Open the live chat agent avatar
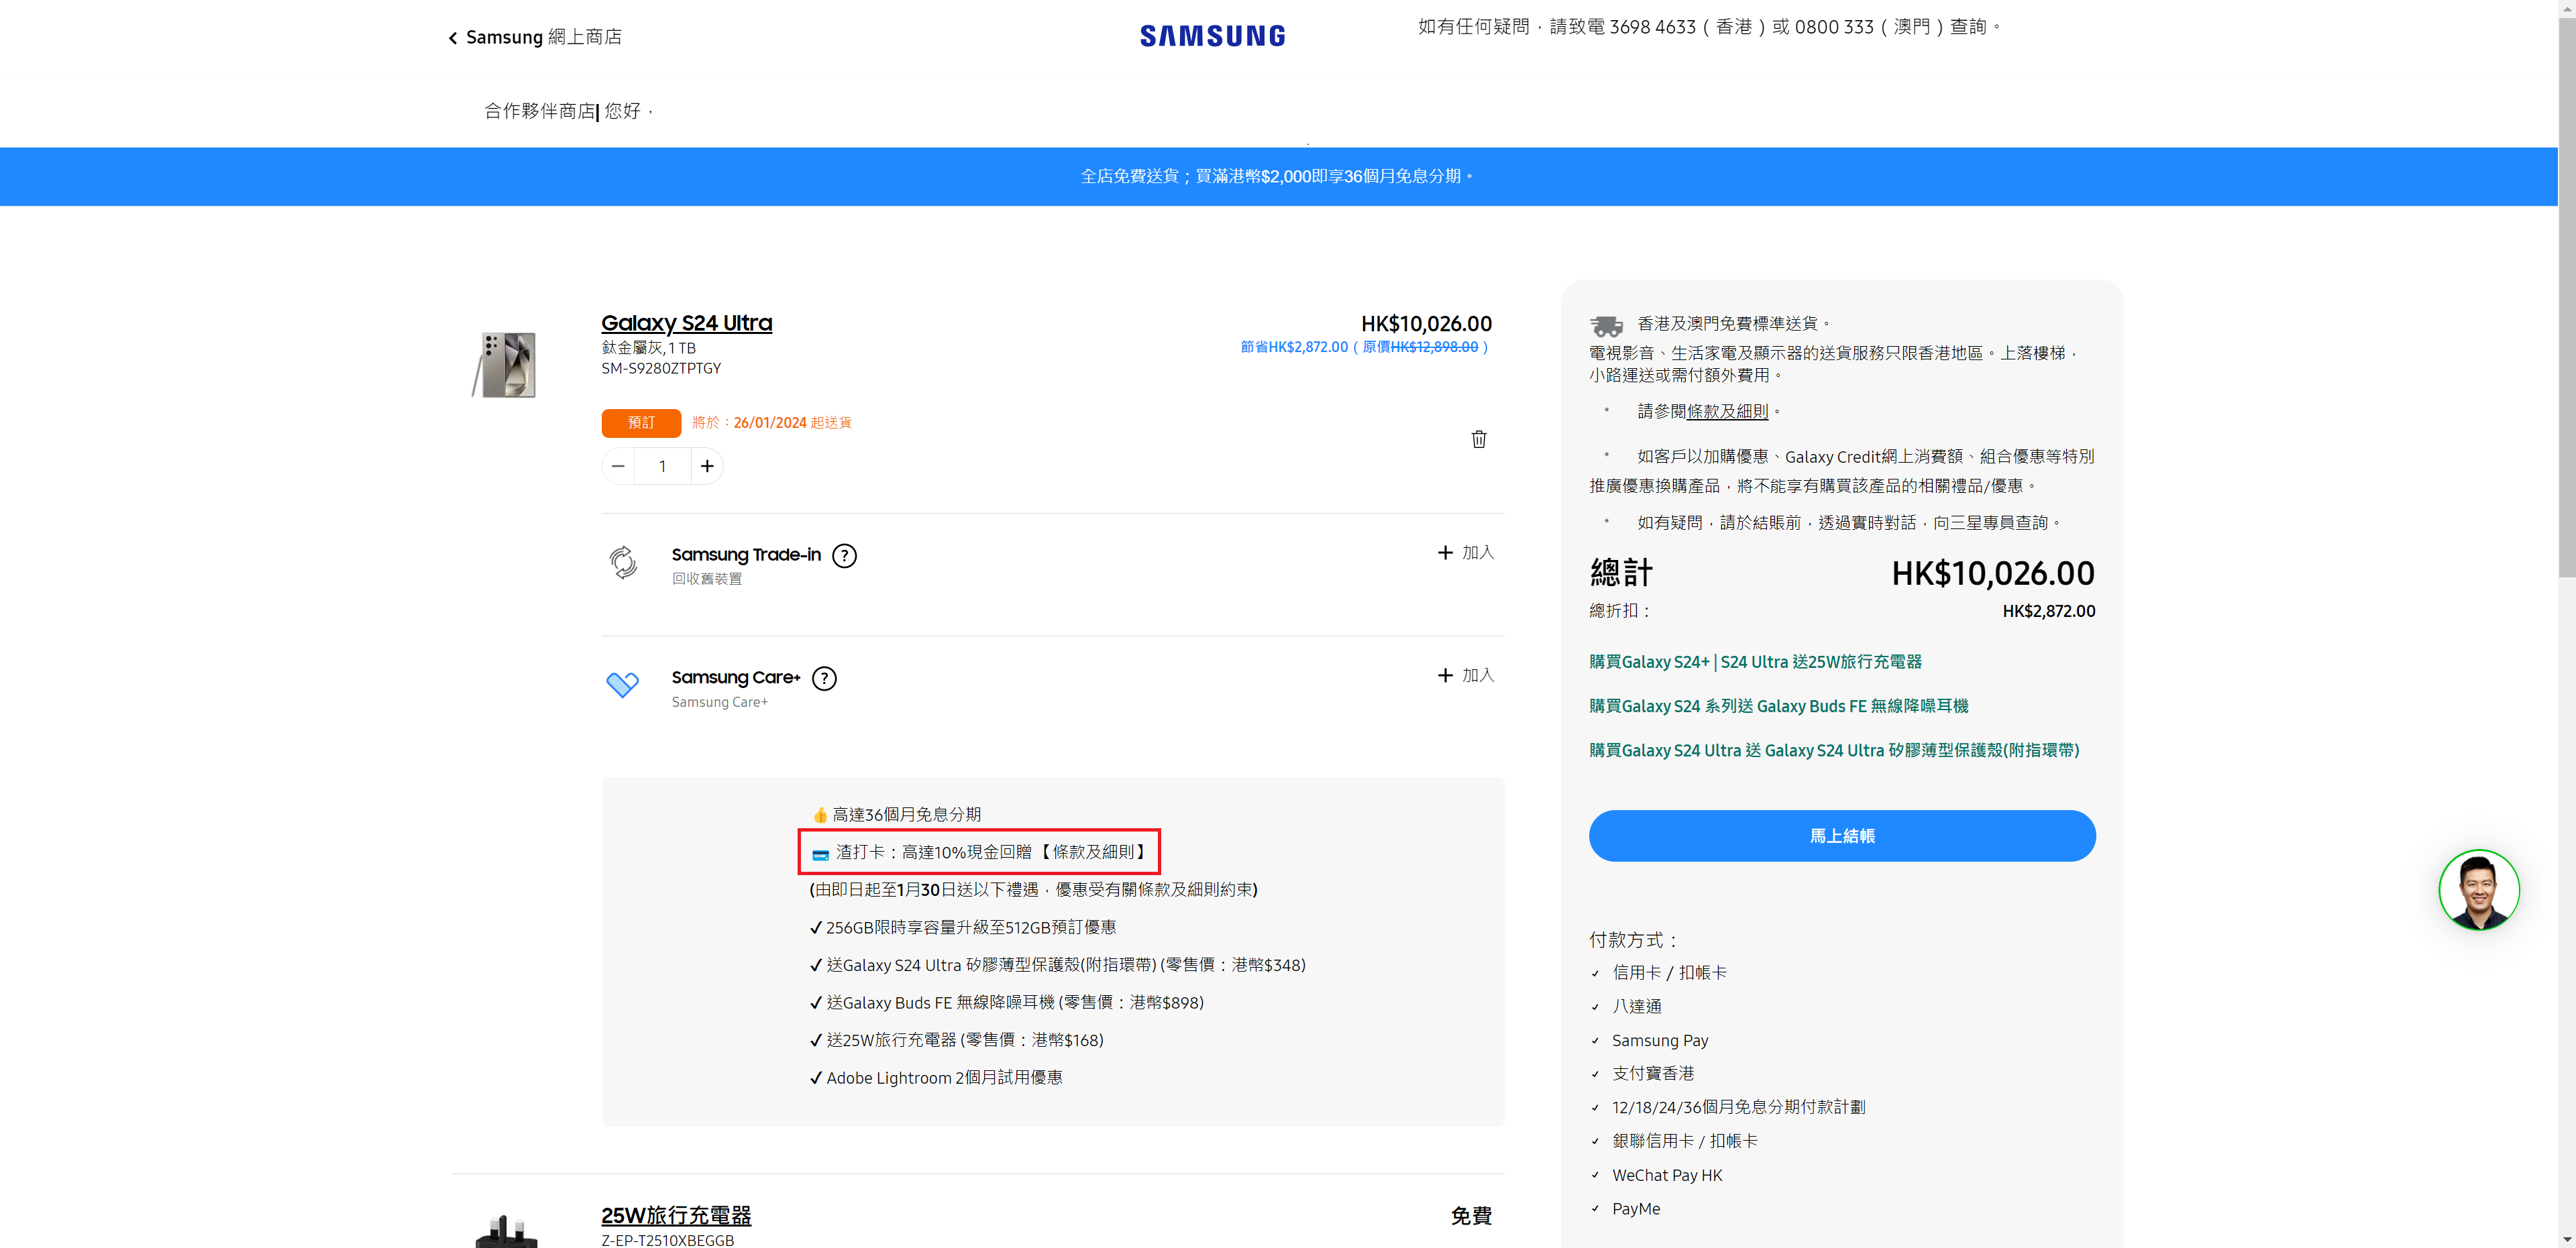 2478,889
